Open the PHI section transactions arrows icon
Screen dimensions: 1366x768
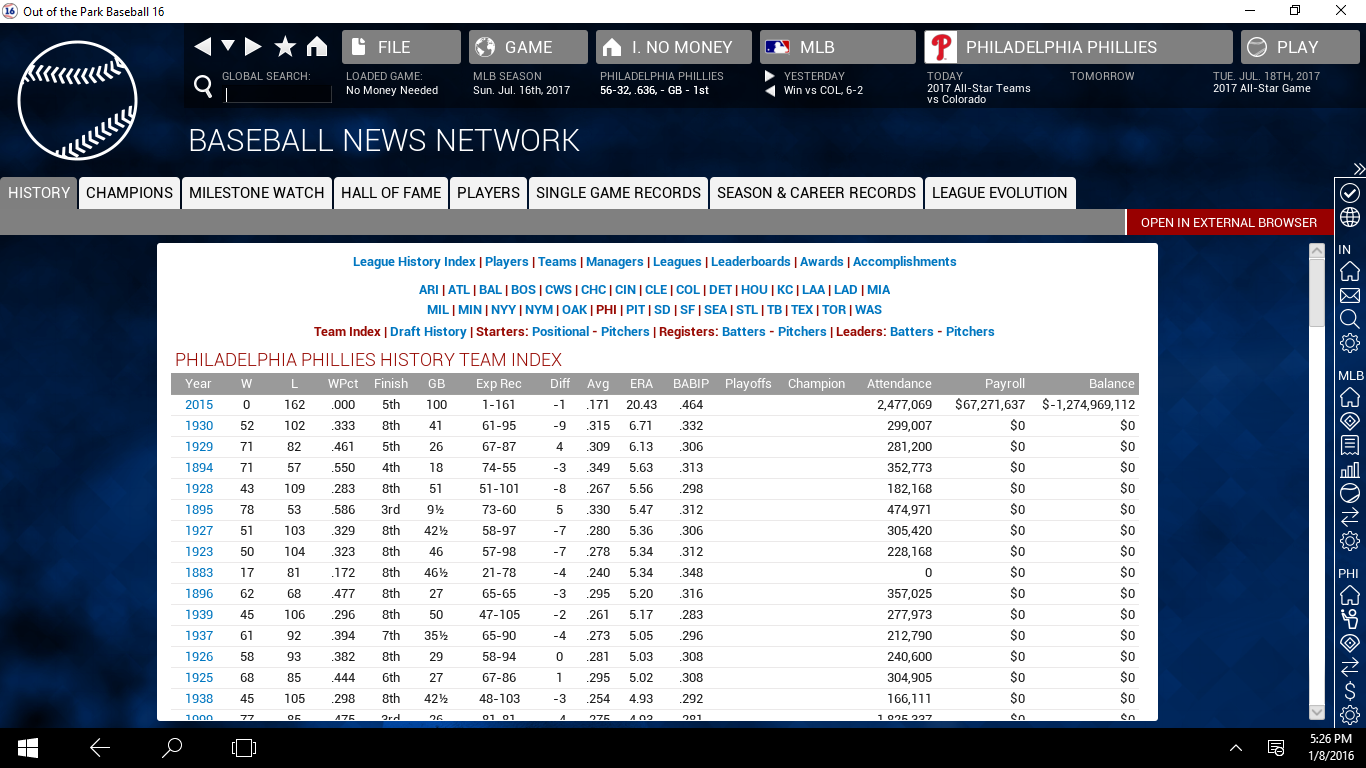(x=1350, y=667)
